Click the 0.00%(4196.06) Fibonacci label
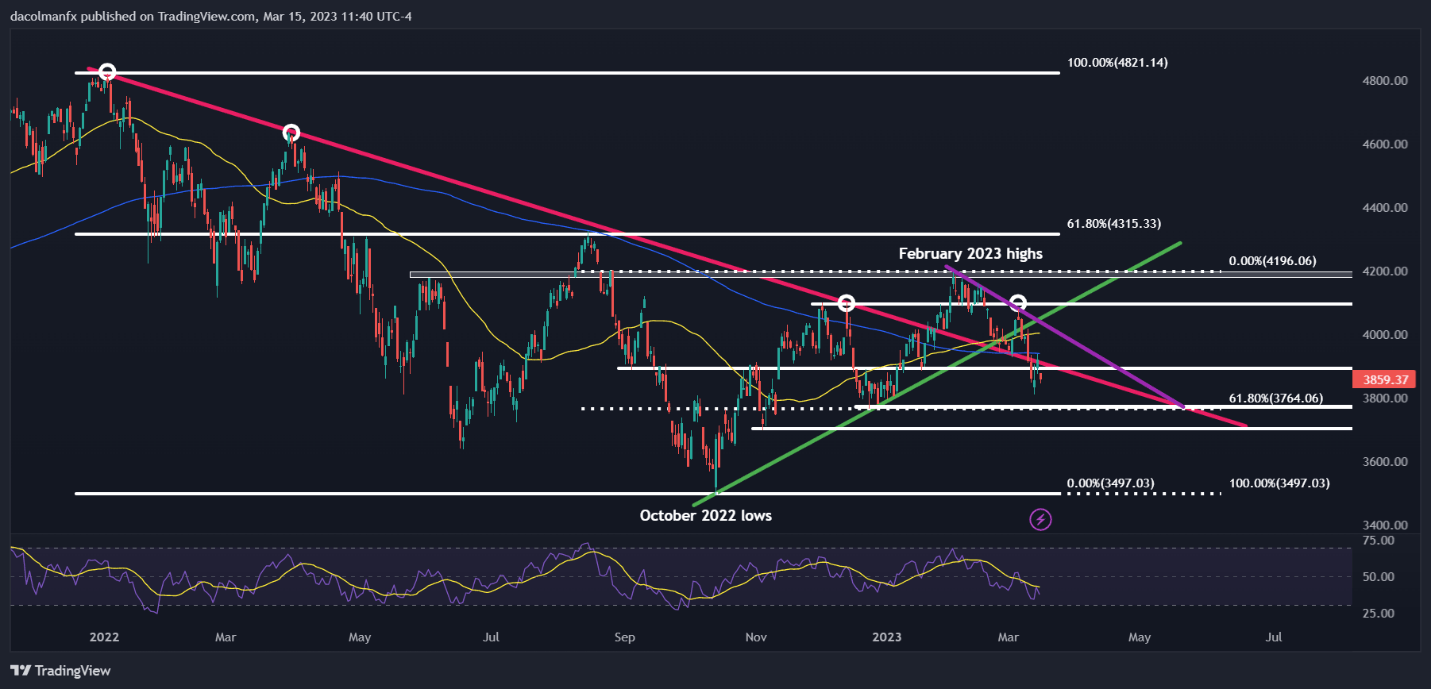1431x689 pixels. 1275,262
